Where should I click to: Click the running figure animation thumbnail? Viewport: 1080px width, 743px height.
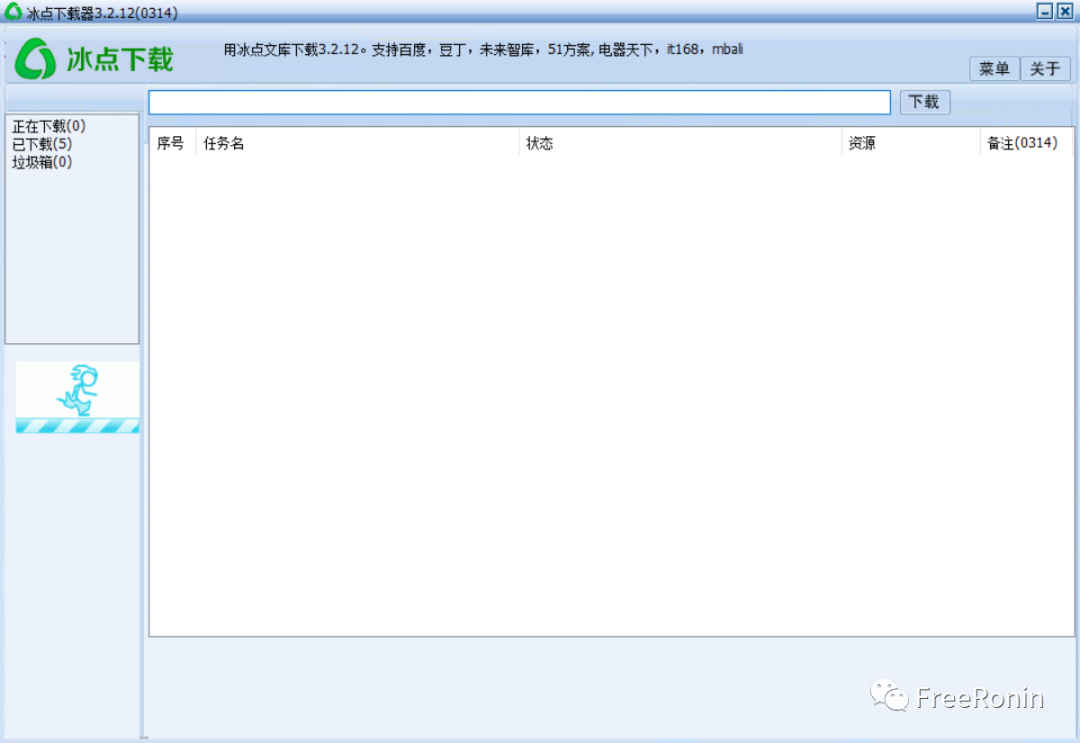tap(77, 397)
